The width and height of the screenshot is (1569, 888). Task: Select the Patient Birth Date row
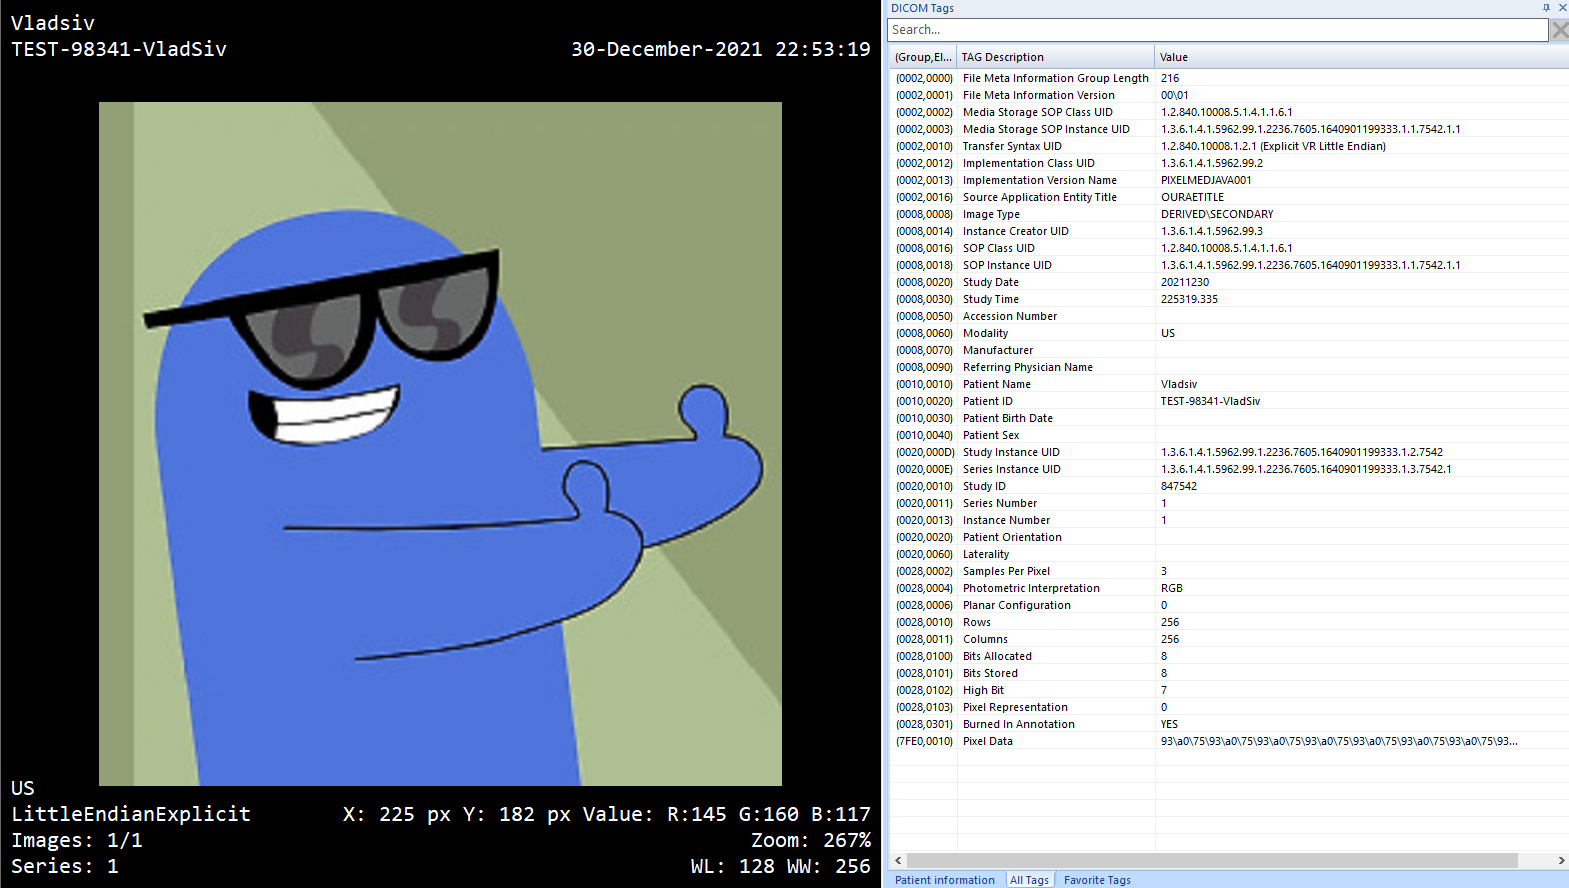(x=1229, y=418)
